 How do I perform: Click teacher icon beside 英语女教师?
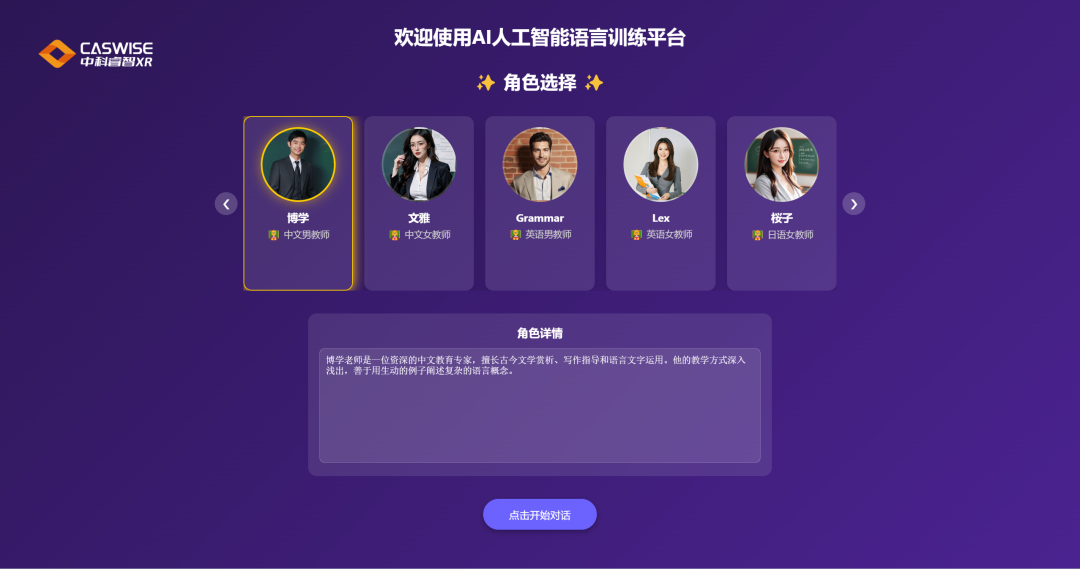pos(636,235)
